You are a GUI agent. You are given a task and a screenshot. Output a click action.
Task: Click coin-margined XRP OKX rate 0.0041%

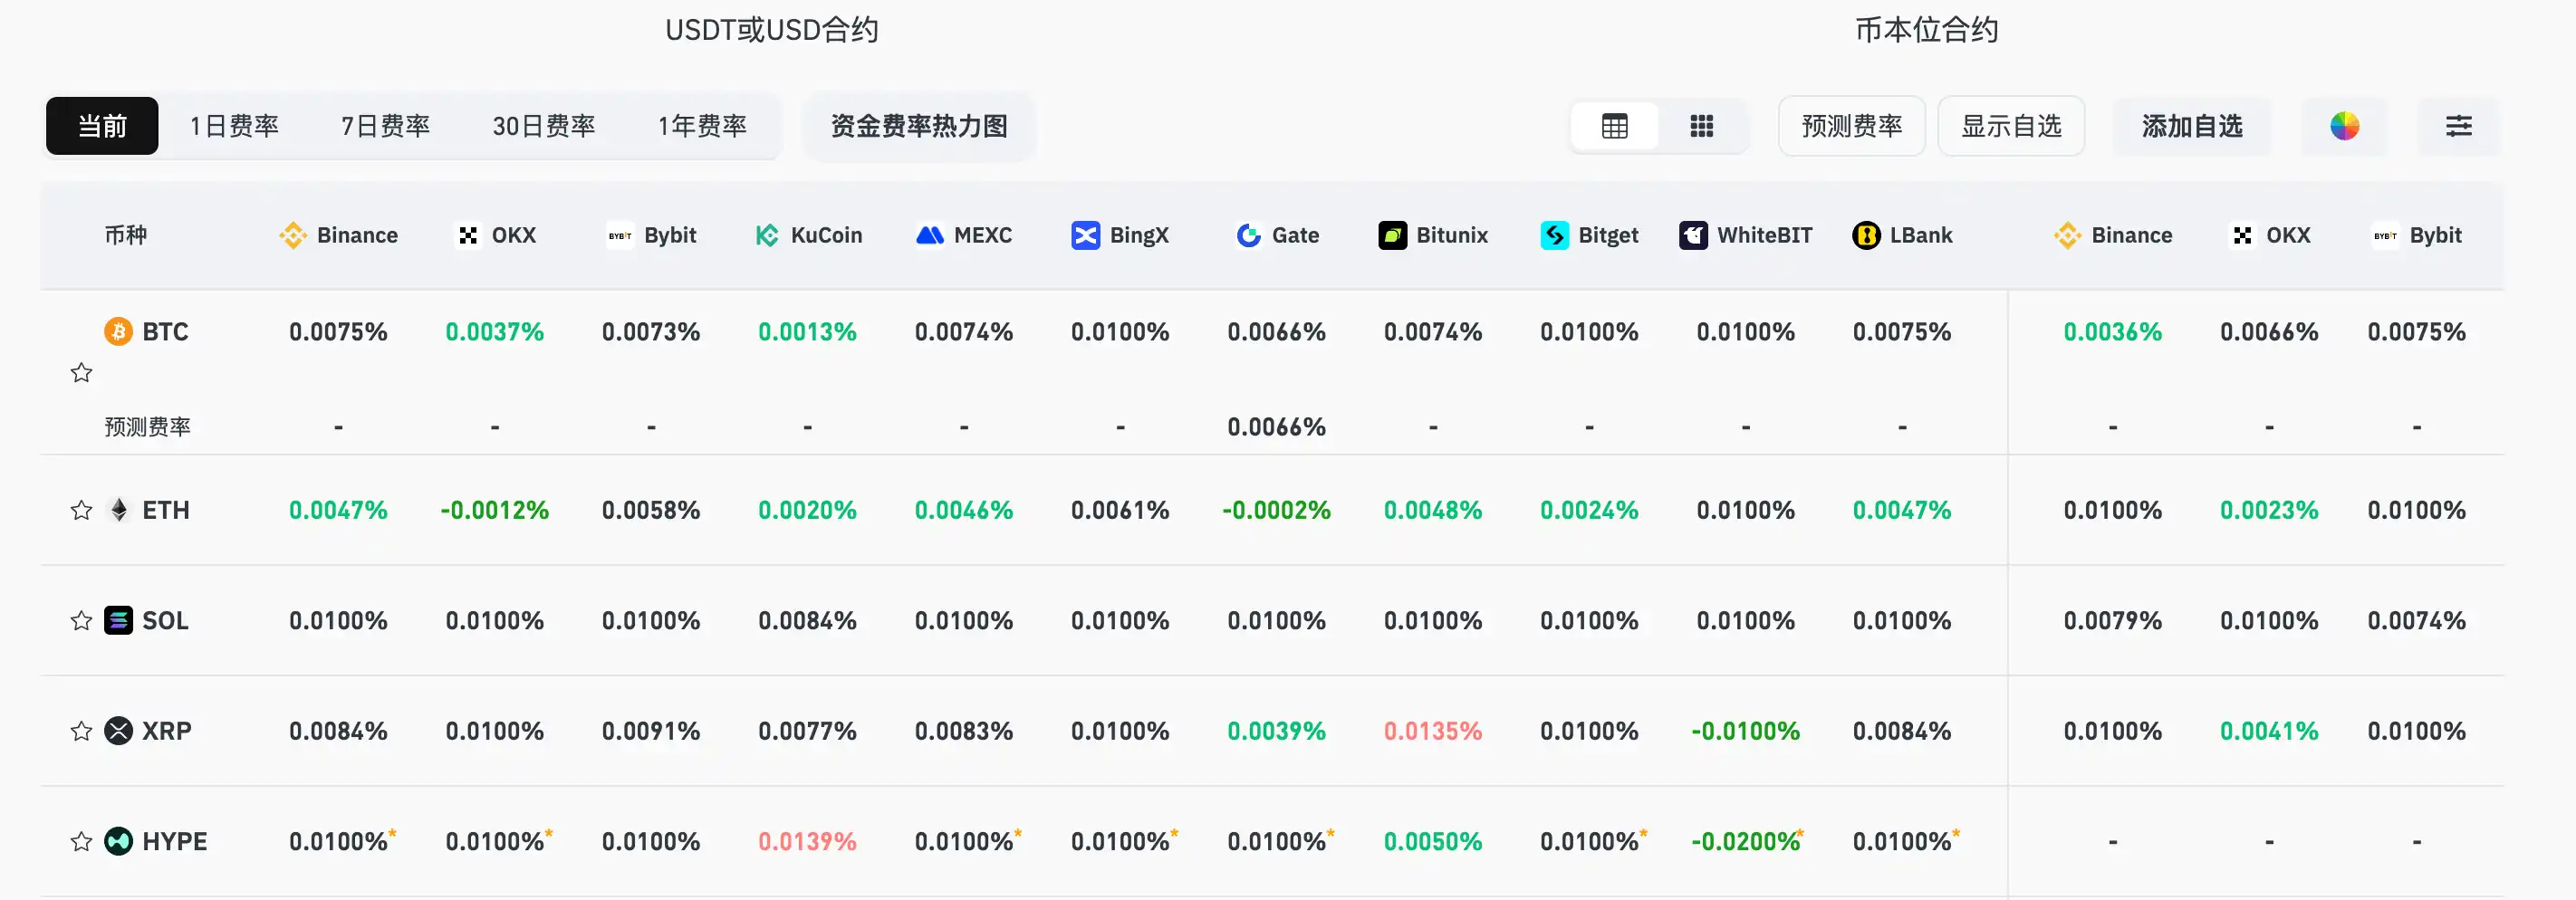[x=2268, y=731]
